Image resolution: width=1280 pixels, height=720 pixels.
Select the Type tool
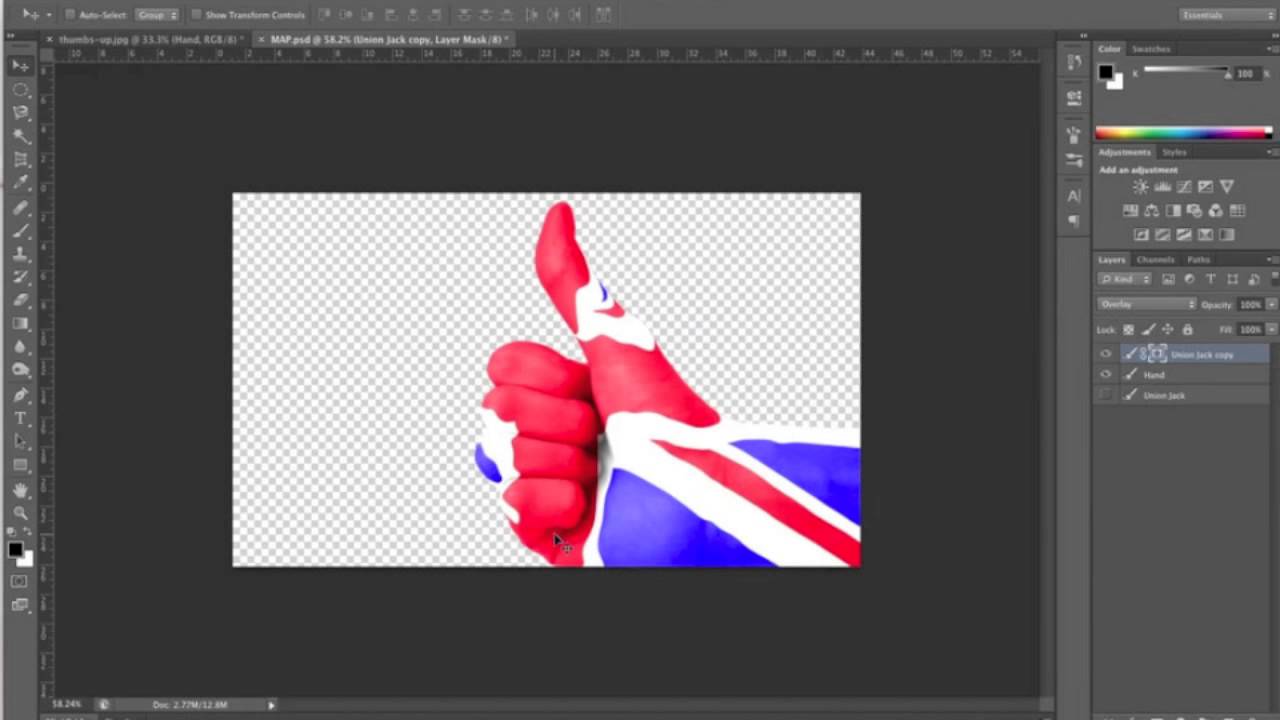point(20,418)
